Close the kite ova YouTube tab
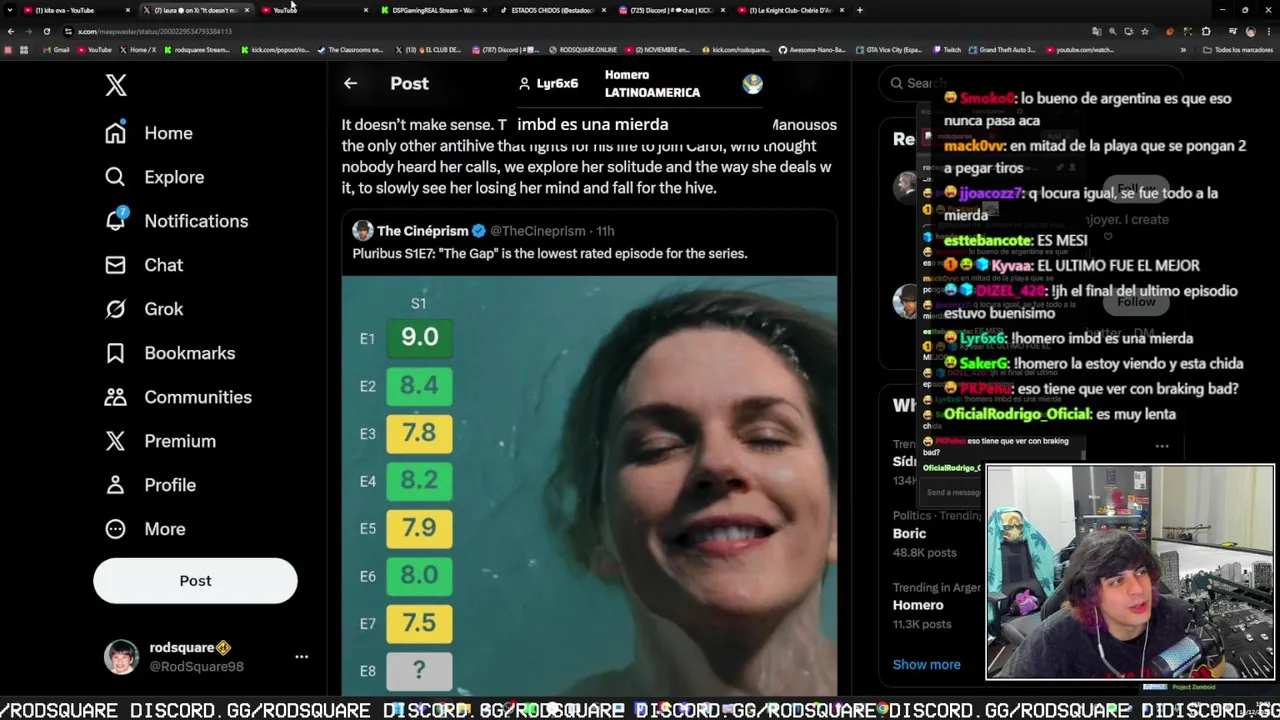The width and height of the screenshot is (1280, 720). (127, 10)
